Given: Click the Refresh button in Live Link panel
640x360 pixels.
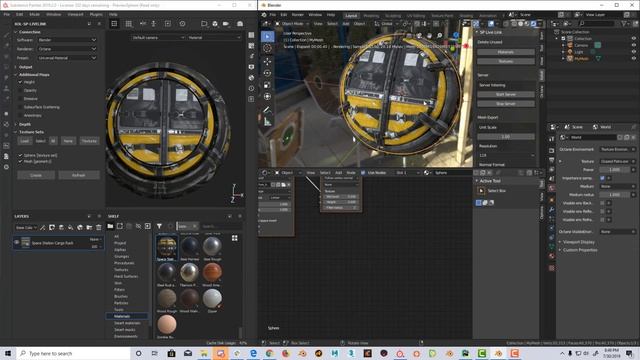Looking at the screenshot, I should click(79, 175).
